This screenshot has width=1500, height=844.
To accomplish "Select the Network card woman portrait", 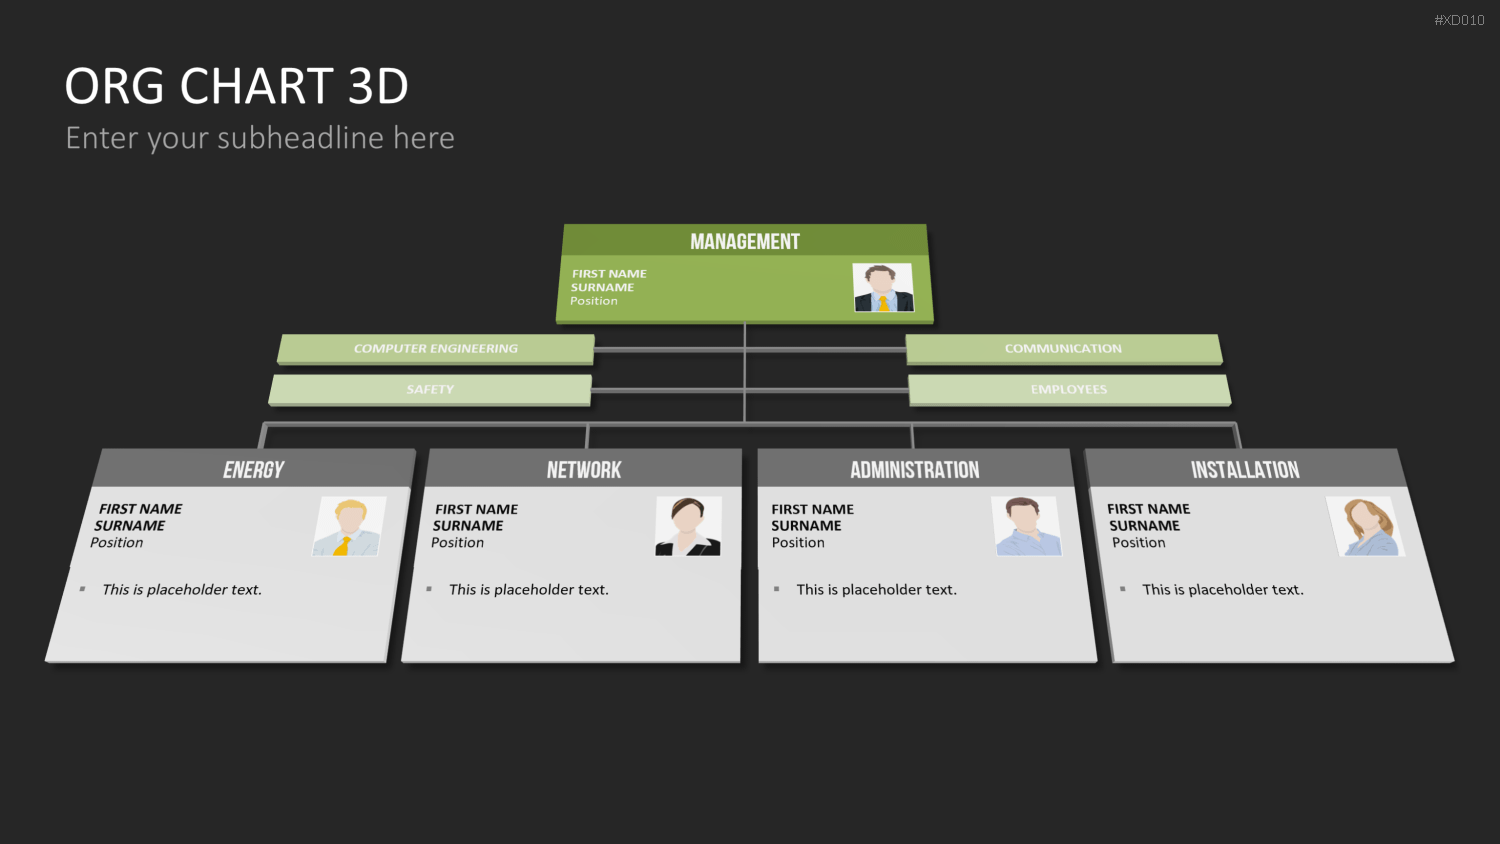I will tap(688, 526).
